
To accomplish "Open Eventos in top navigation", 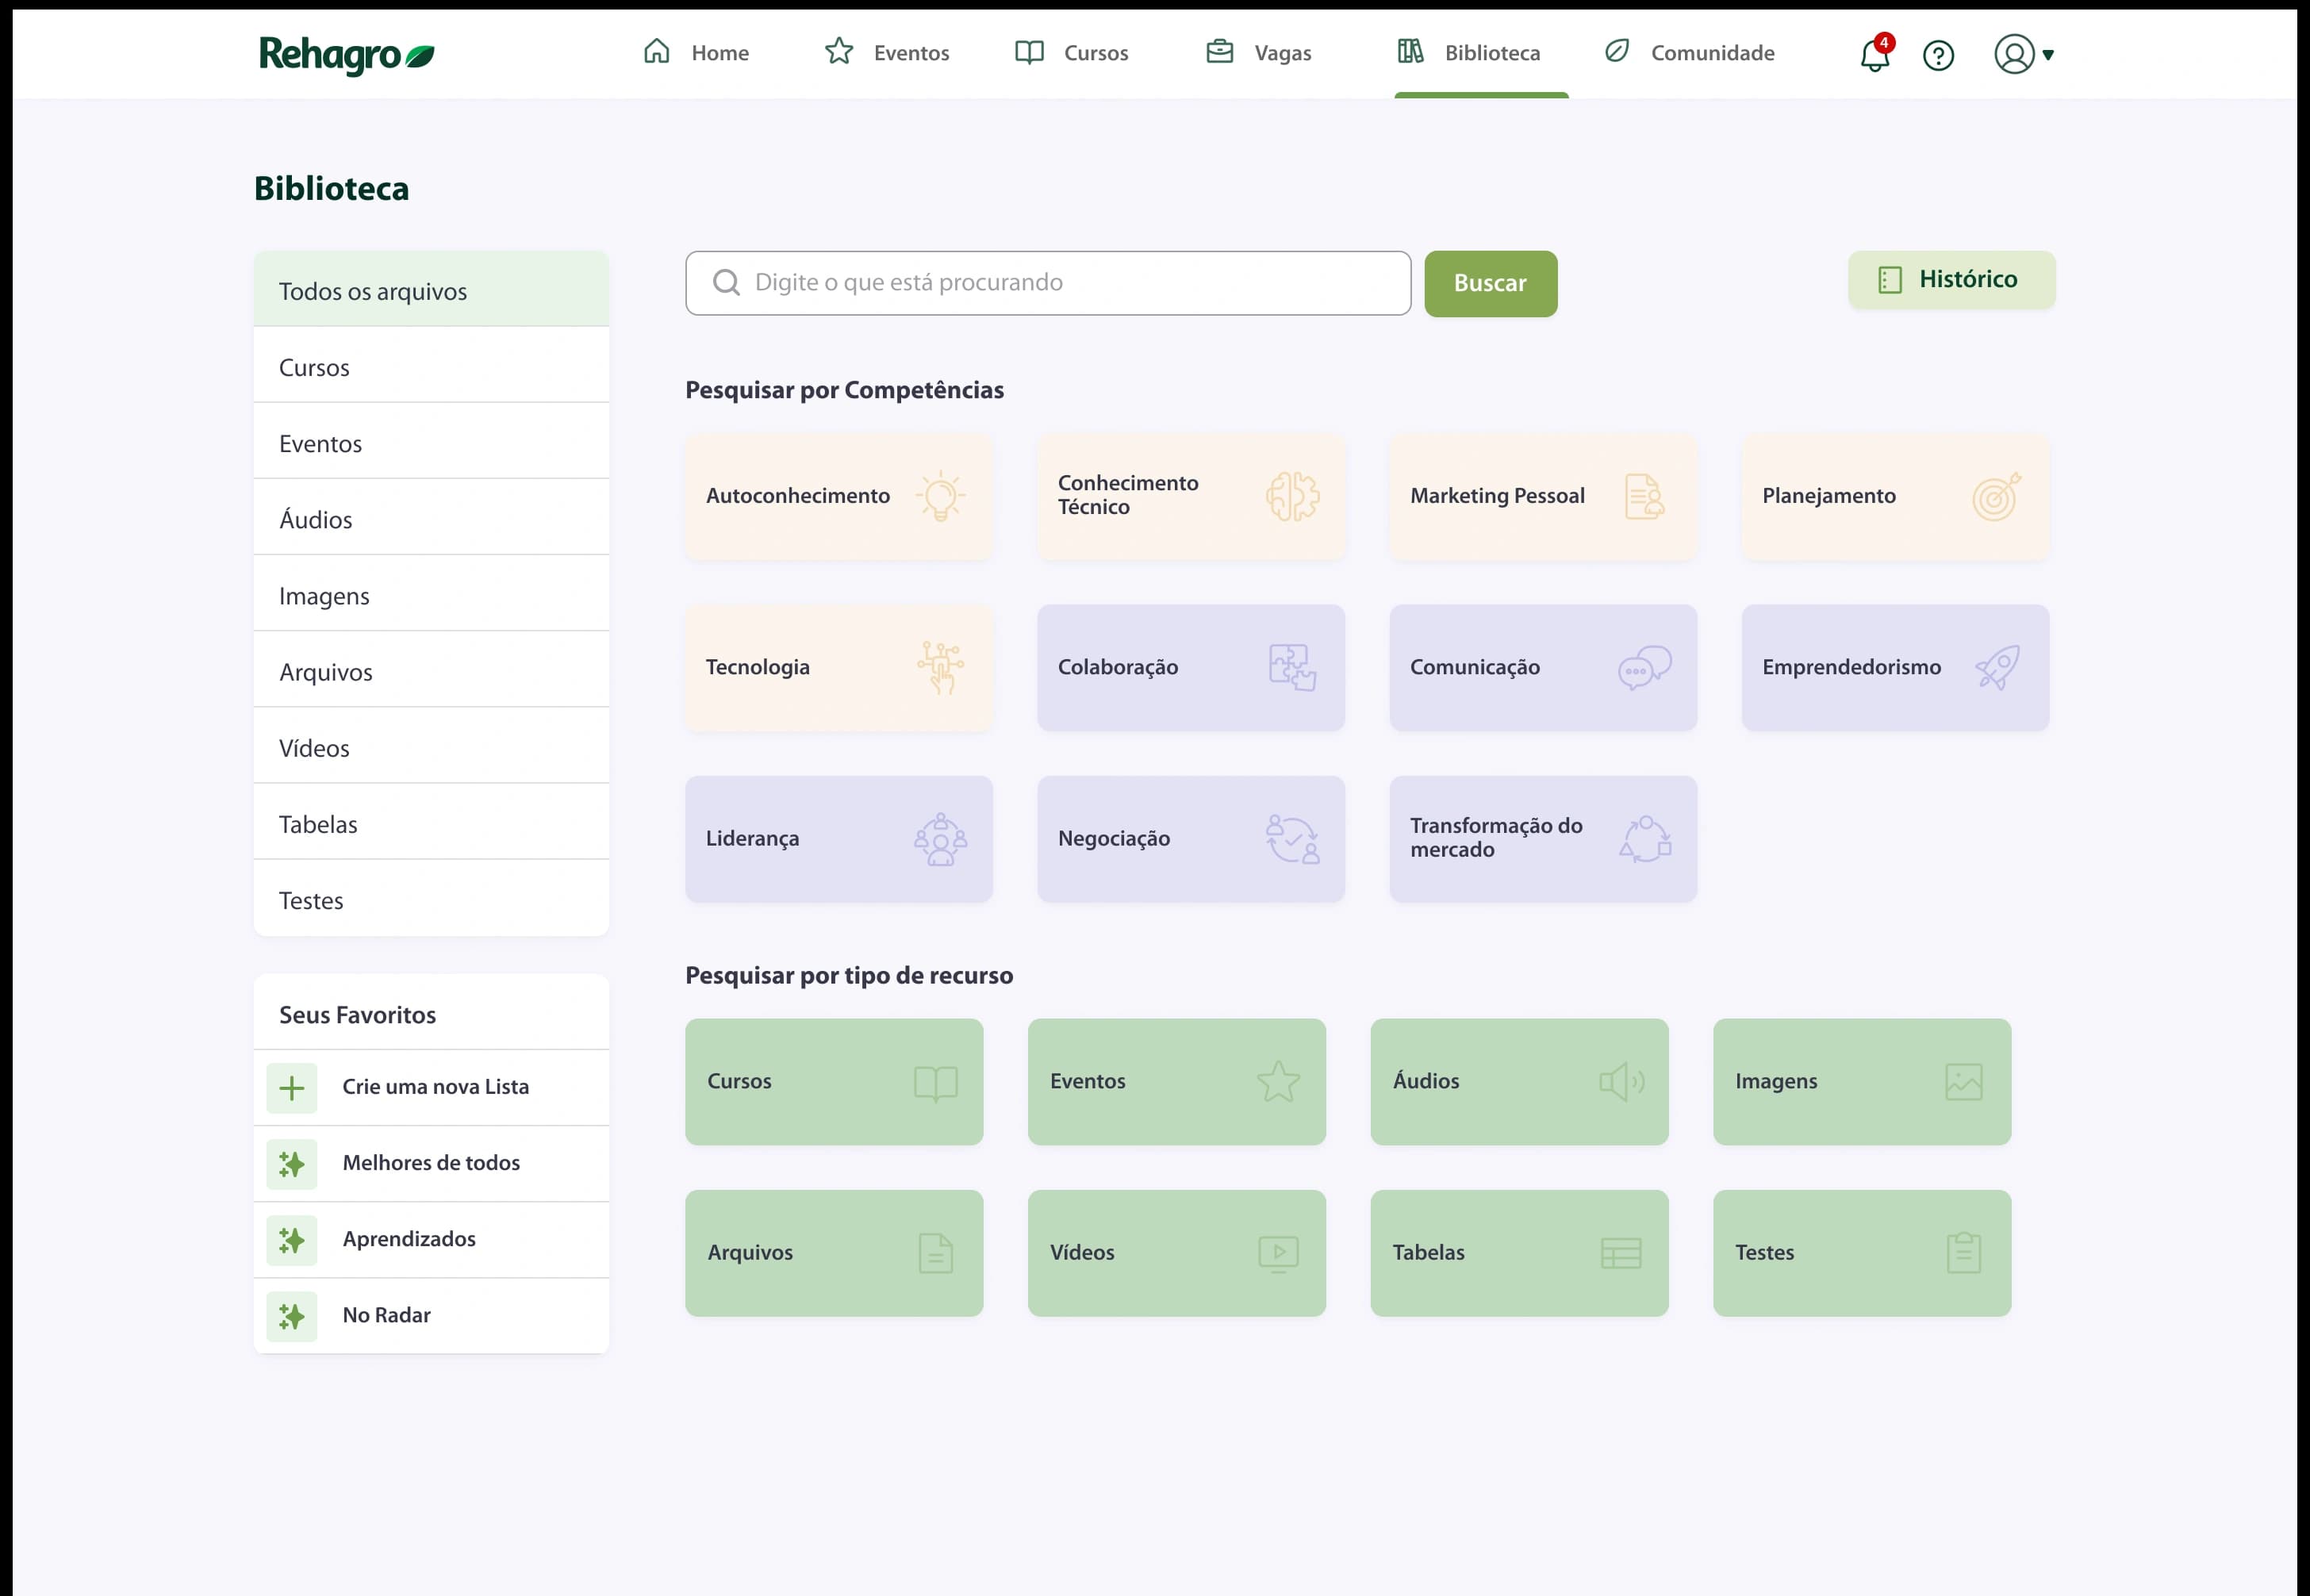I will point(886,52).
